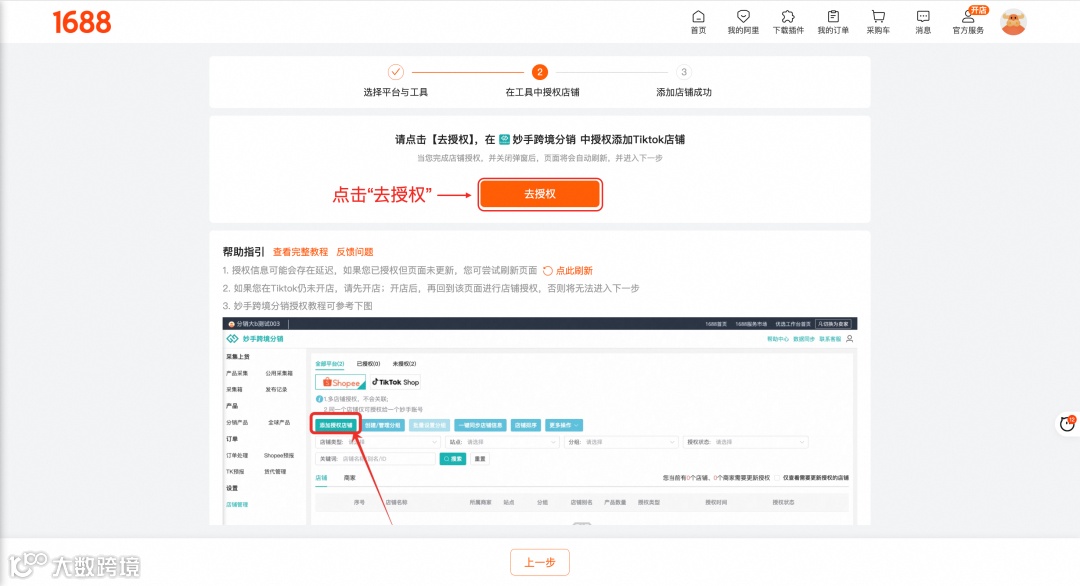Click the 帮助指引 heading text

click(243, 252)
